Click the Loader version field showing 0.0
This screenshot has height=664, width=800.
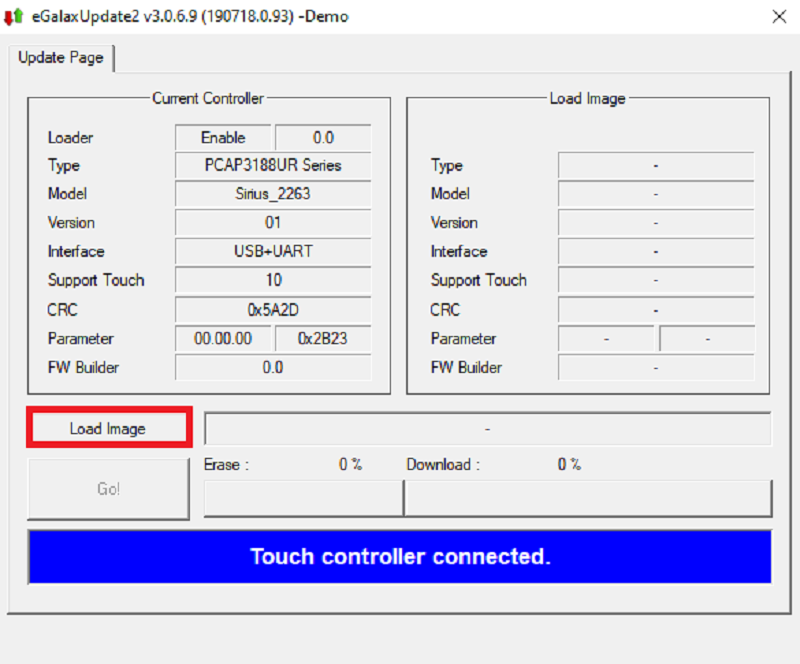(322, 138)
